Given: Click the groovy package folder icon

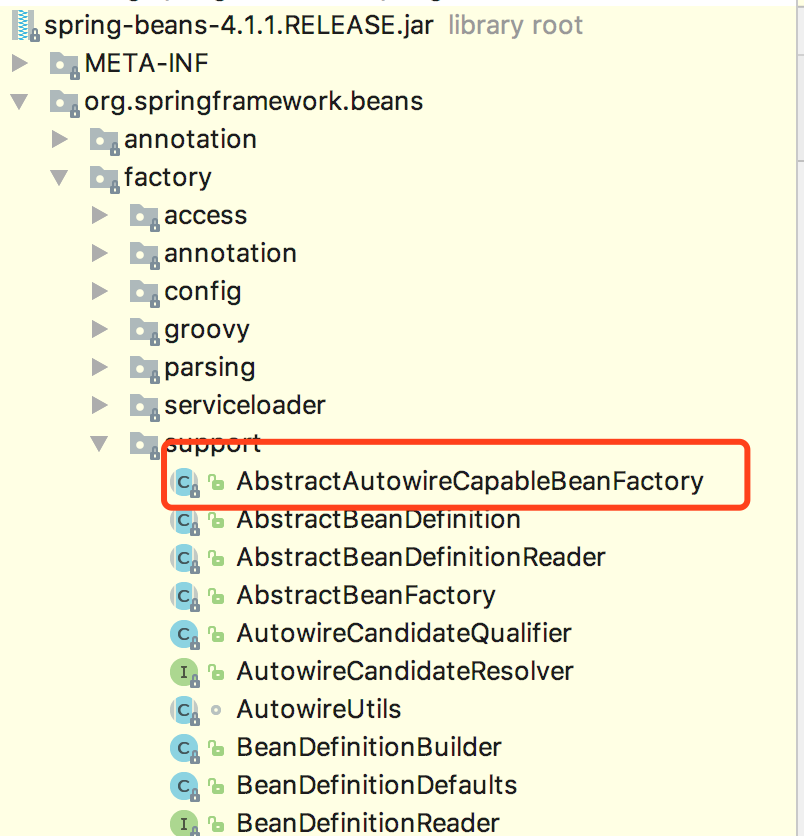Looking at the screenshot, I should (x=144, y=331).
